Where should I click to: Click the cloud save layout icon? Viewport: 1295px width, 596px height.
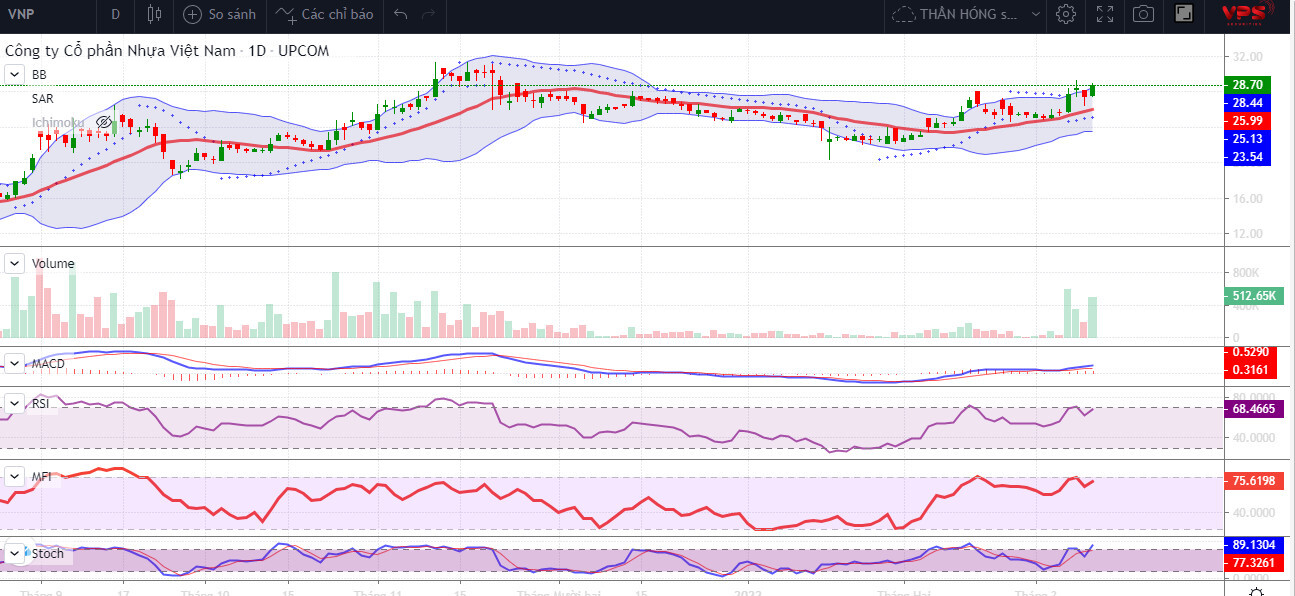(x=903, y=15)
